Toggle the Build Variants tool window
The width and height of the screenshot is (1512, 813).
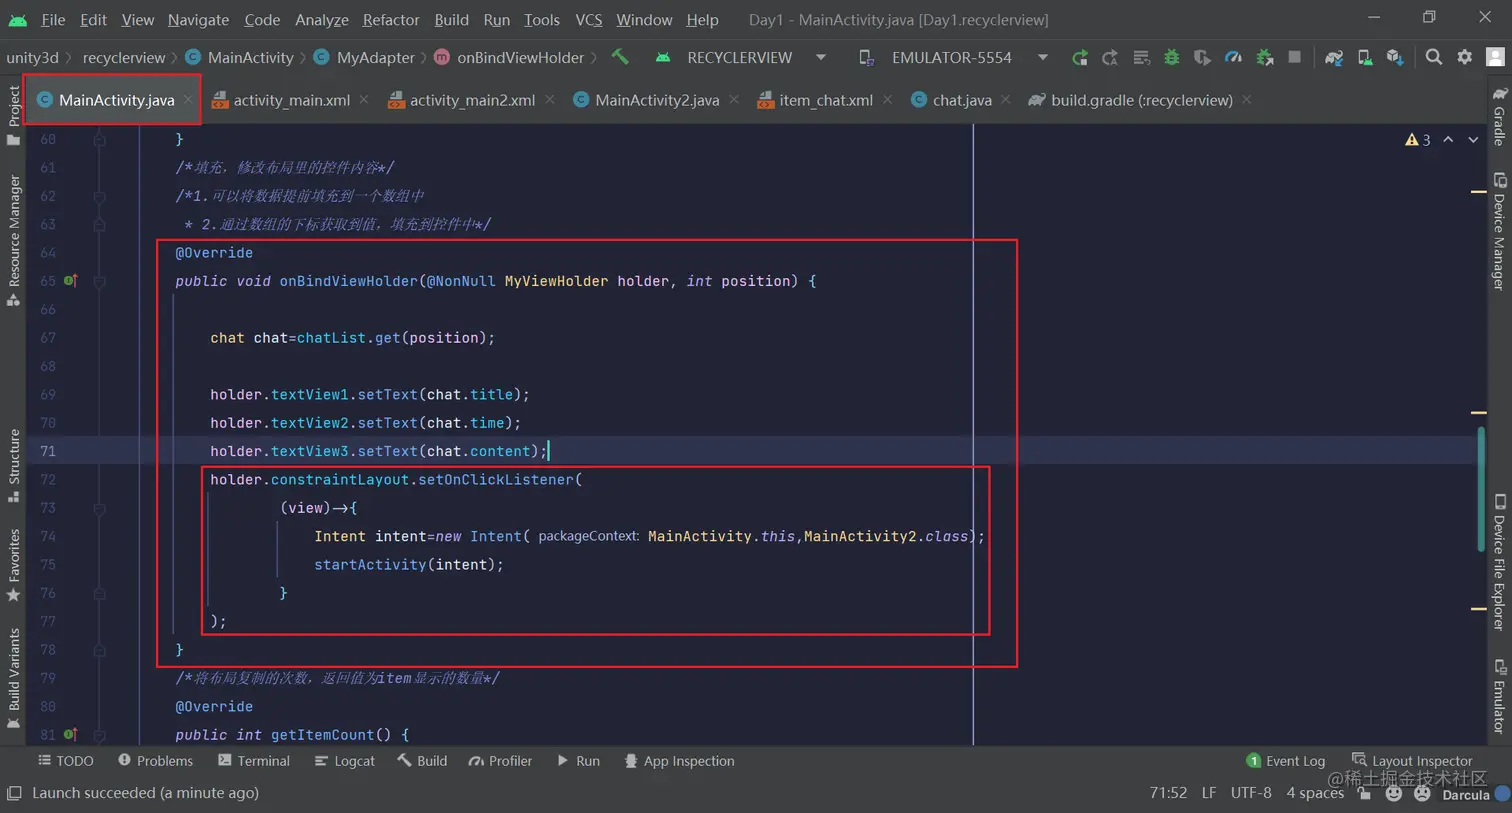13,679
